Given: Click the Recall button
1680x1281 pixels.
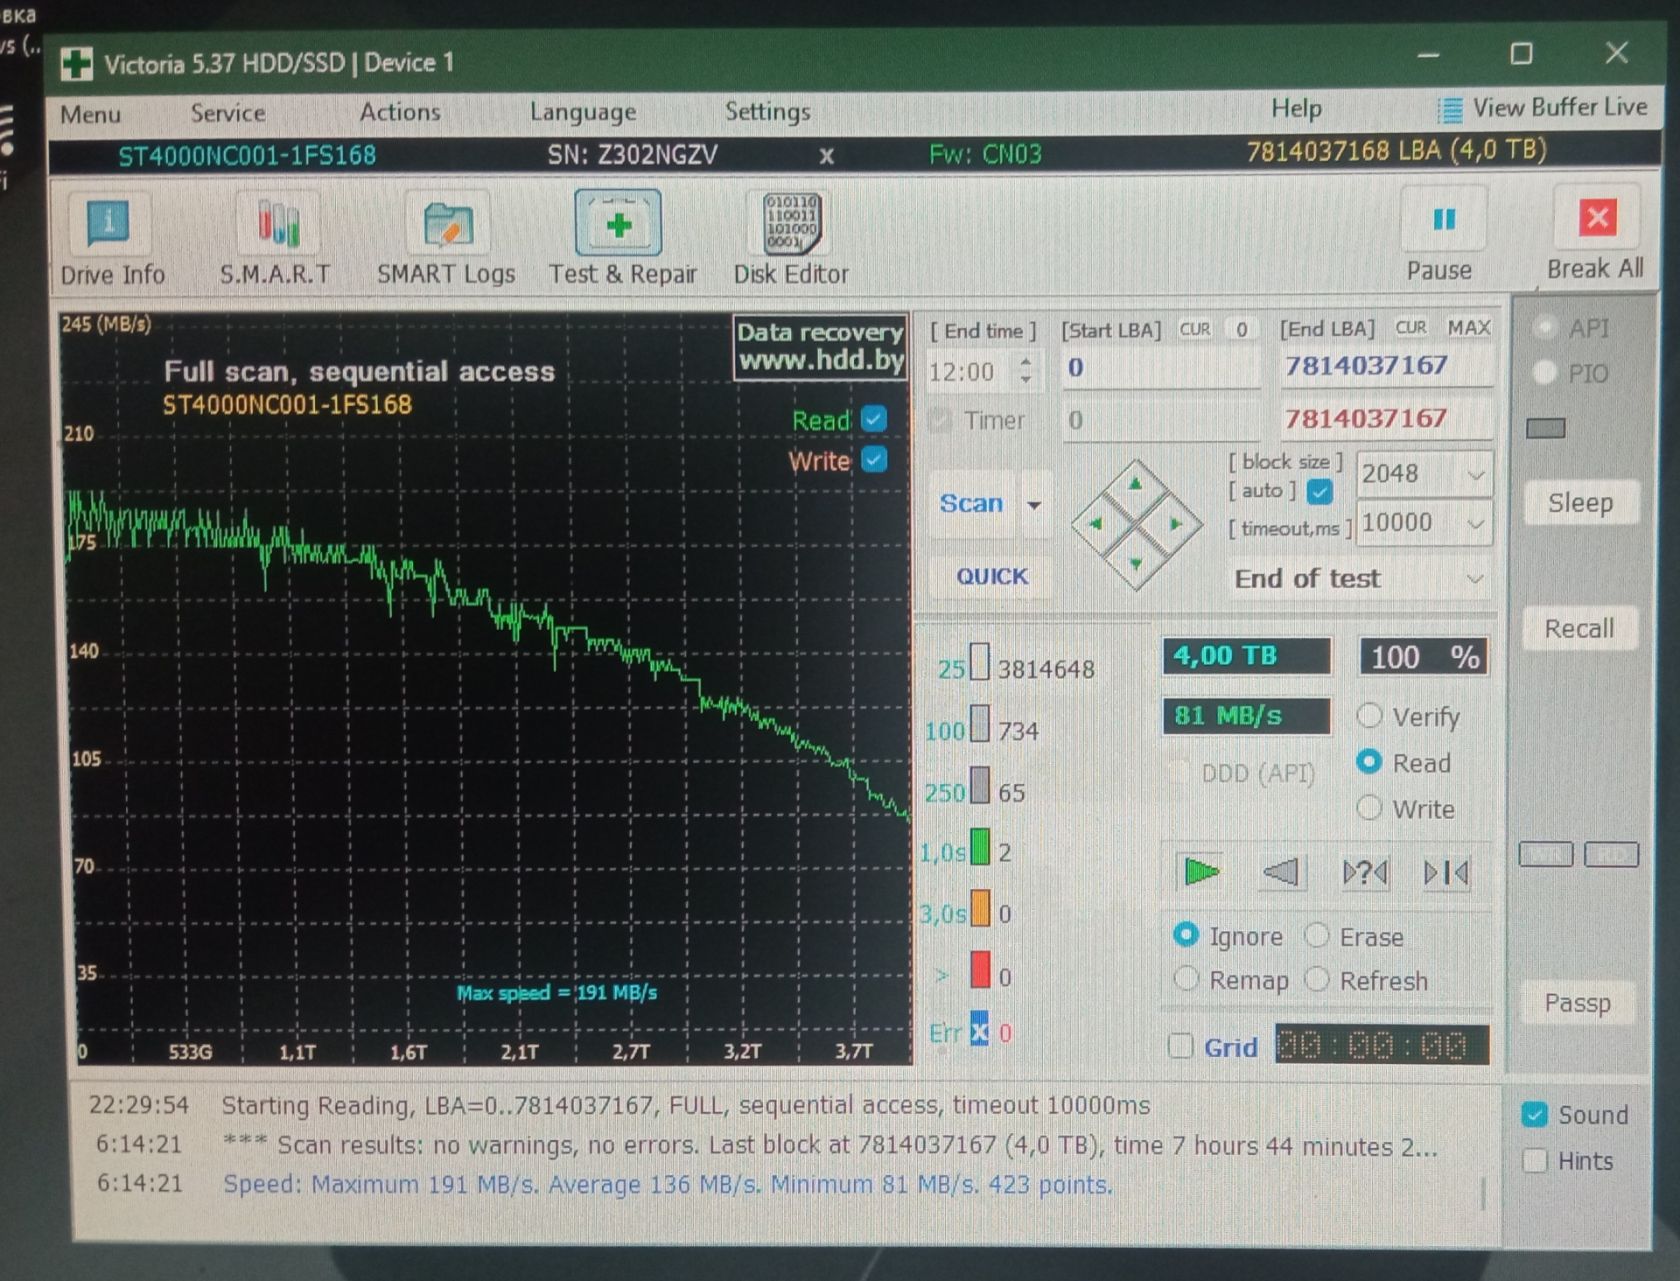Looking at the screenshot, I should pyautogui.click(x=1579, y=629).
